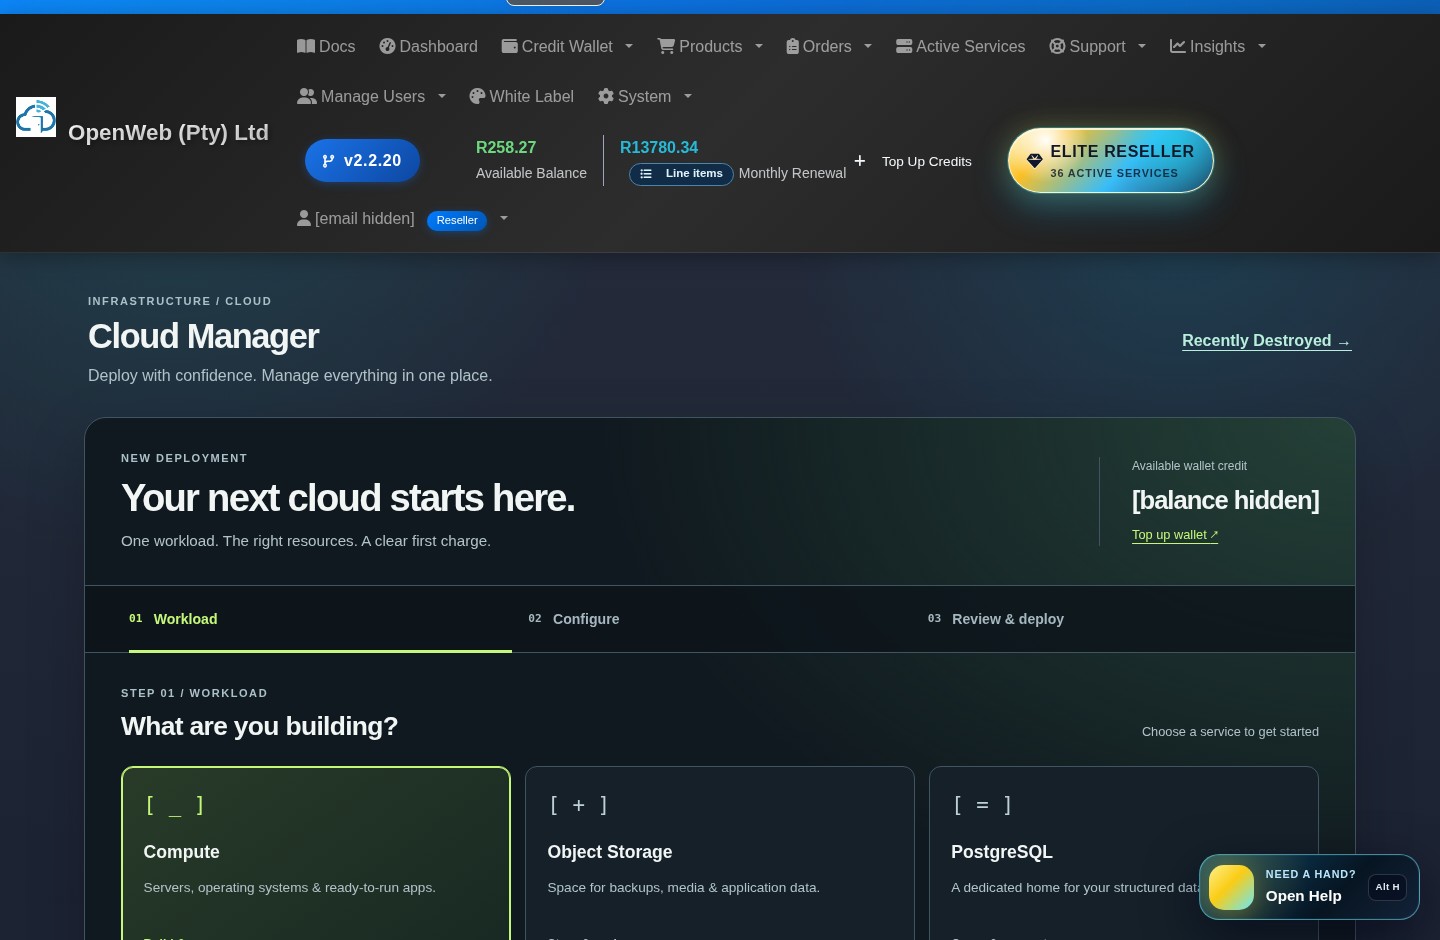Click the Reseller role badge
Screen dimensions: 1440x940
pos(457,220)
